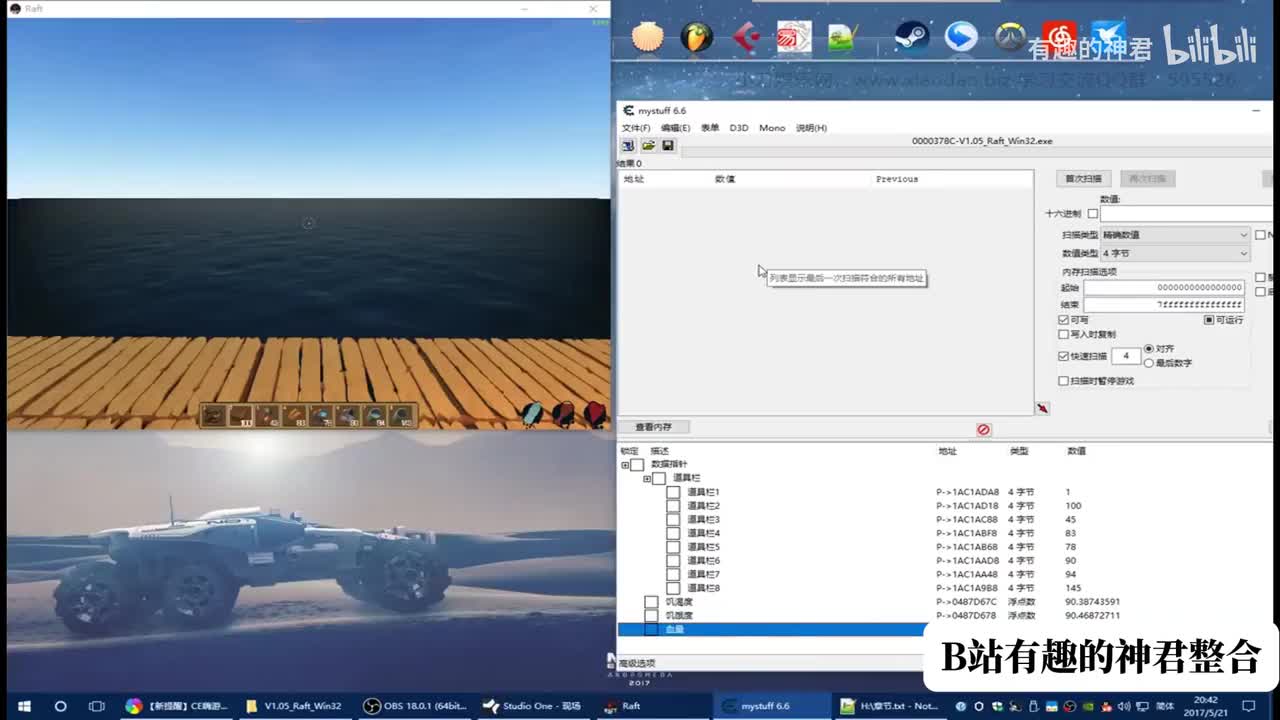Open V1.05_Raft_Win32 folder taskbar item
This screenshot has height=720, width=1280.
tap(295, 706)
